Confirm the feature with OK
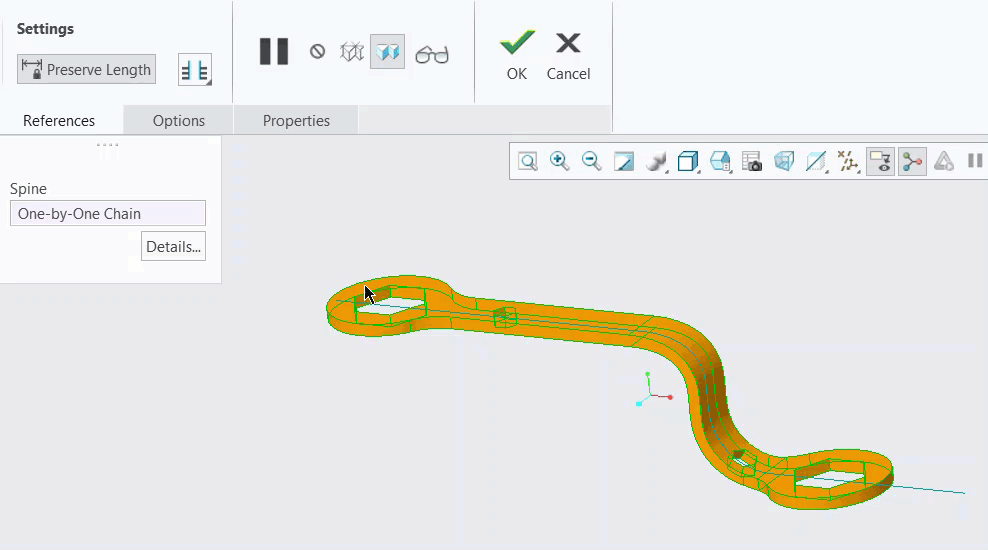The height and width of the screenshot is (550, 988). pyautogui.click(x=517, y=55)
